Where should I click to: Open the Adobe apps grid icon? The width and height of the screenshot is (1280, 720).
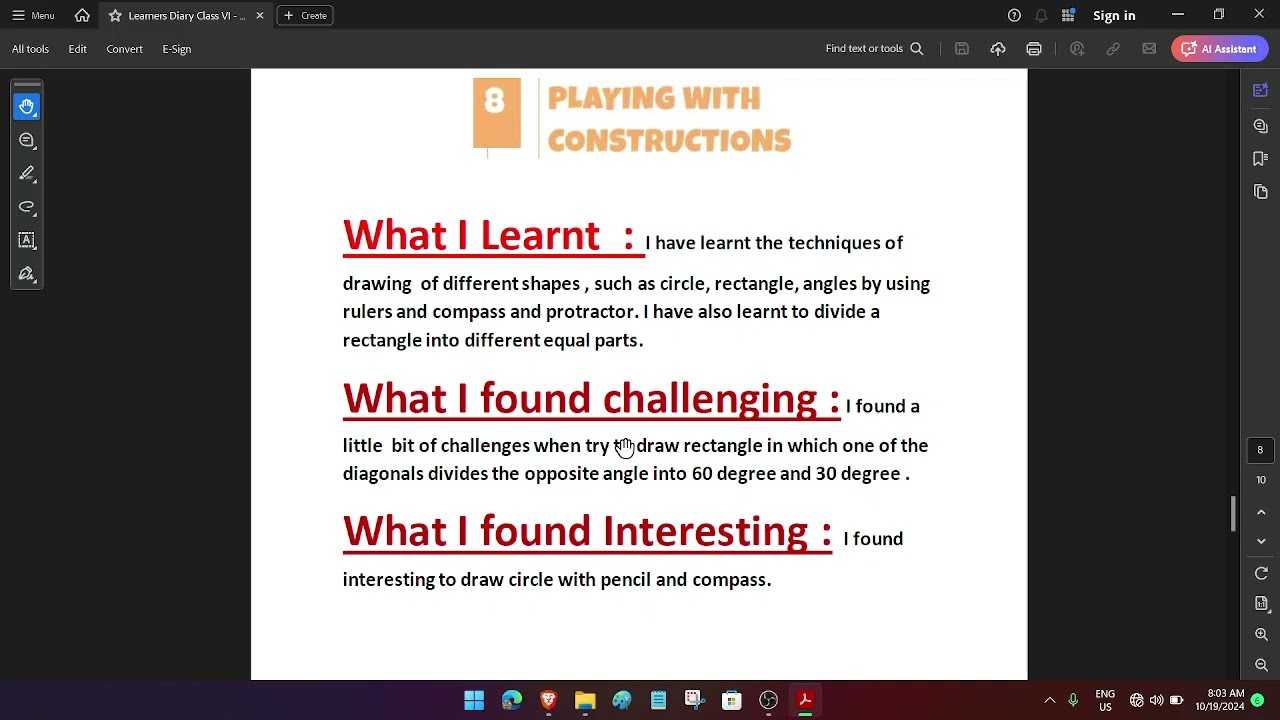tap(1068, 15)
